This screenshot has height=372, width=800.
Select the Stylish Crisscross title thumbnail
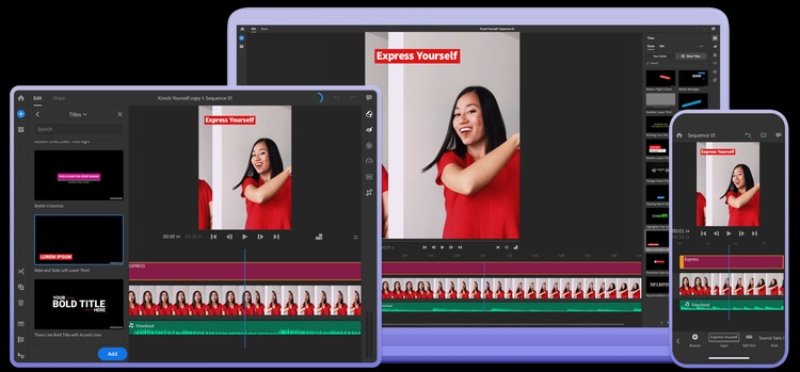(79, 175)
